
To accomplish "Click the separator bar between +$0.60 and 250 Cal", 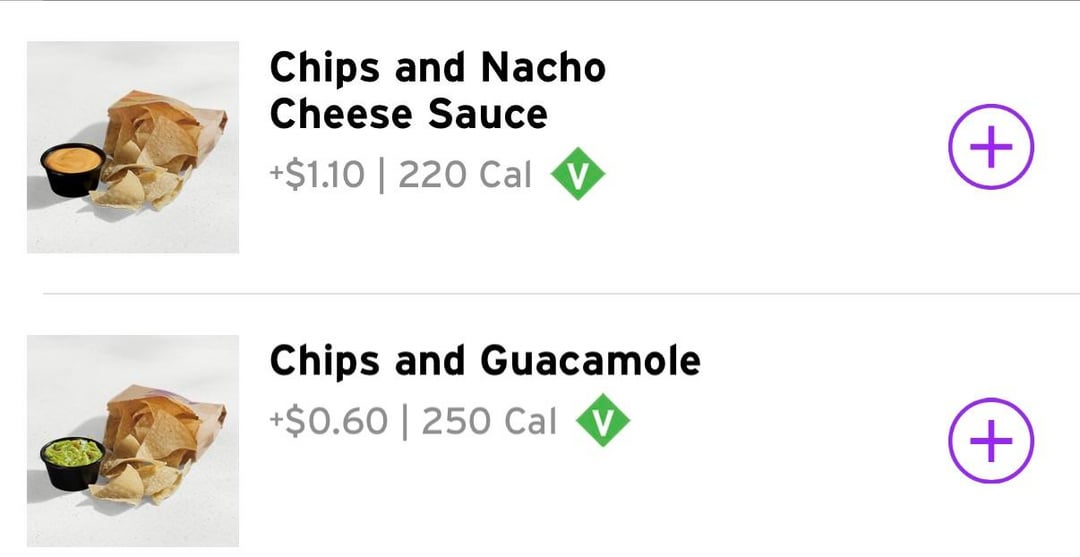I will [x=405, y=422].
